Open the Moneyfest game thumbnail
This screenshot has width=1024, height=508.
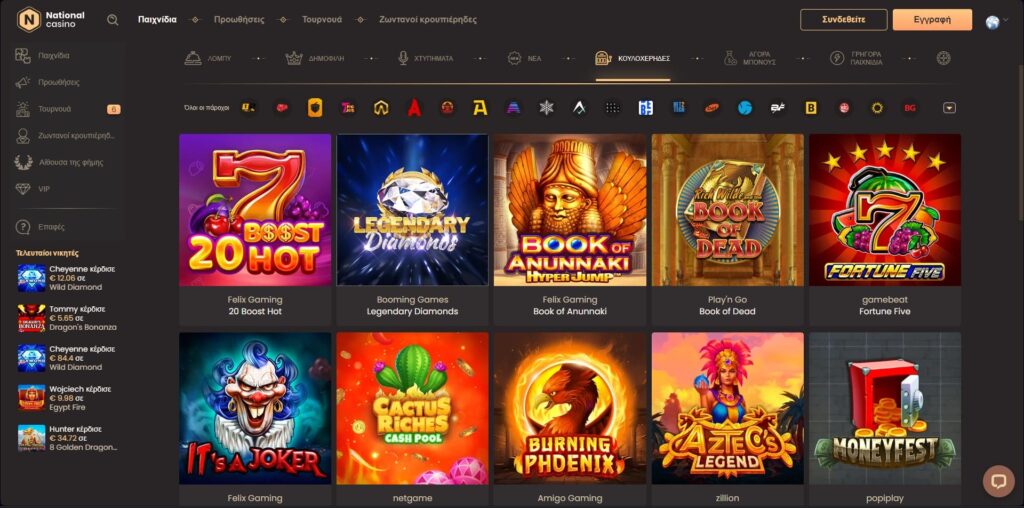885,408
